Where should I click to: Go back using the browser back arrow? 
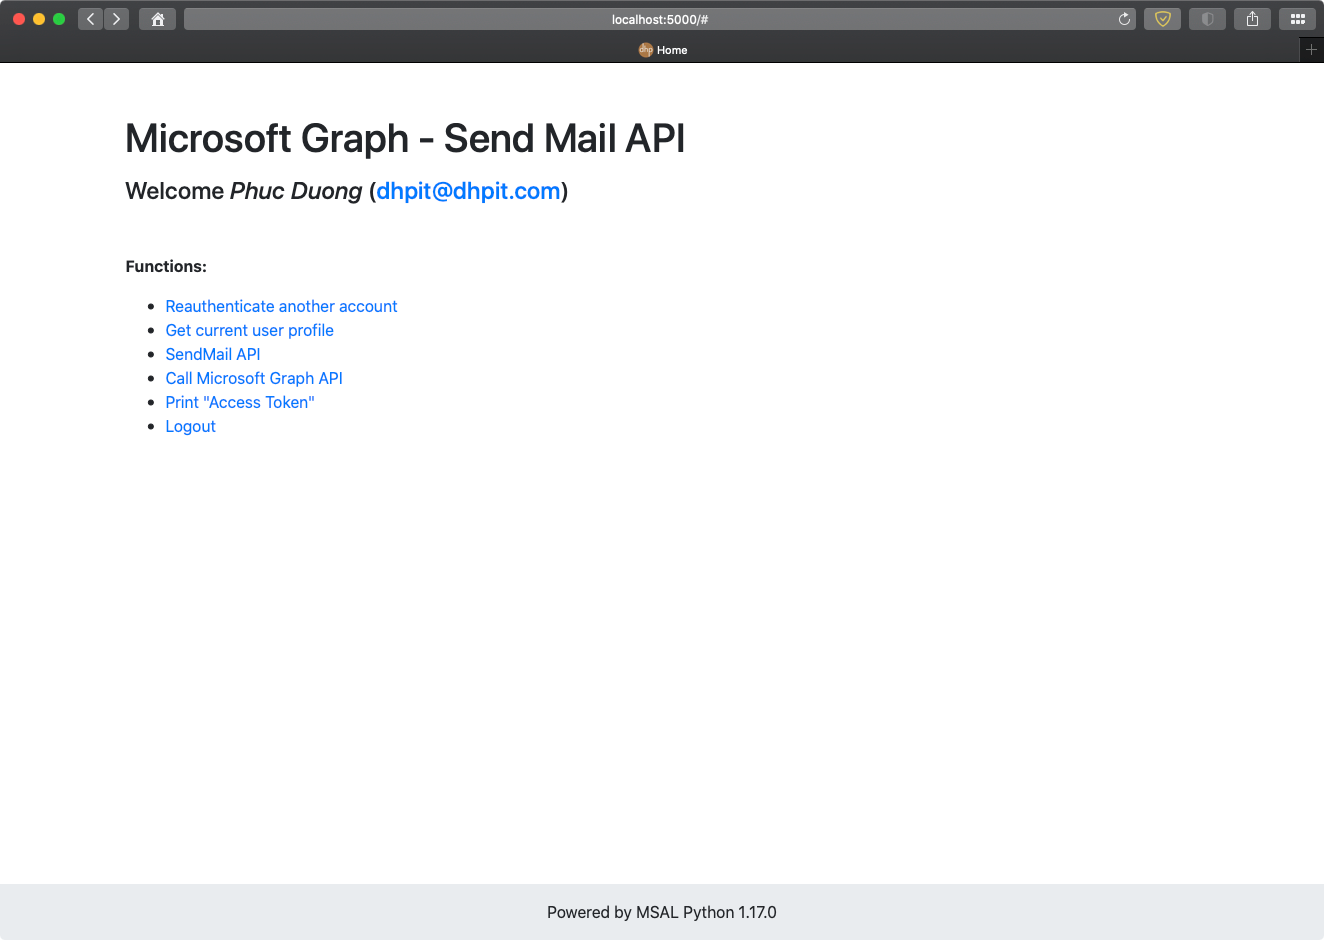[91, 19]
